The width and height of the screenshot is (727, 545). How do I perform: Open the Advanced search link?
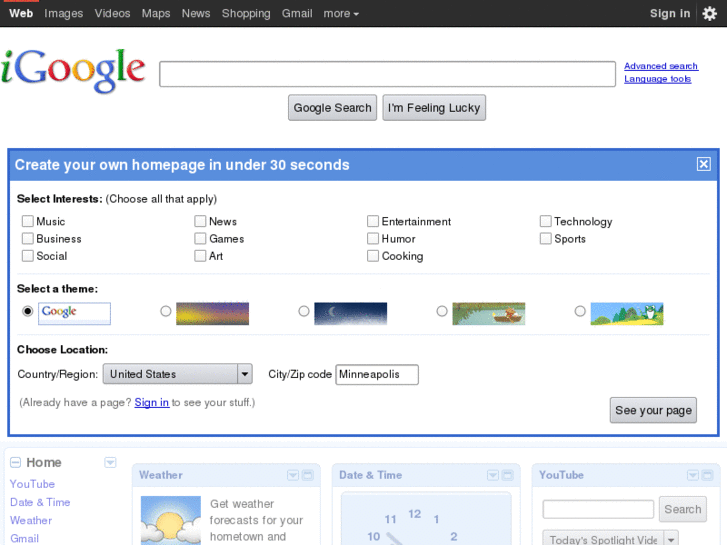661,66
